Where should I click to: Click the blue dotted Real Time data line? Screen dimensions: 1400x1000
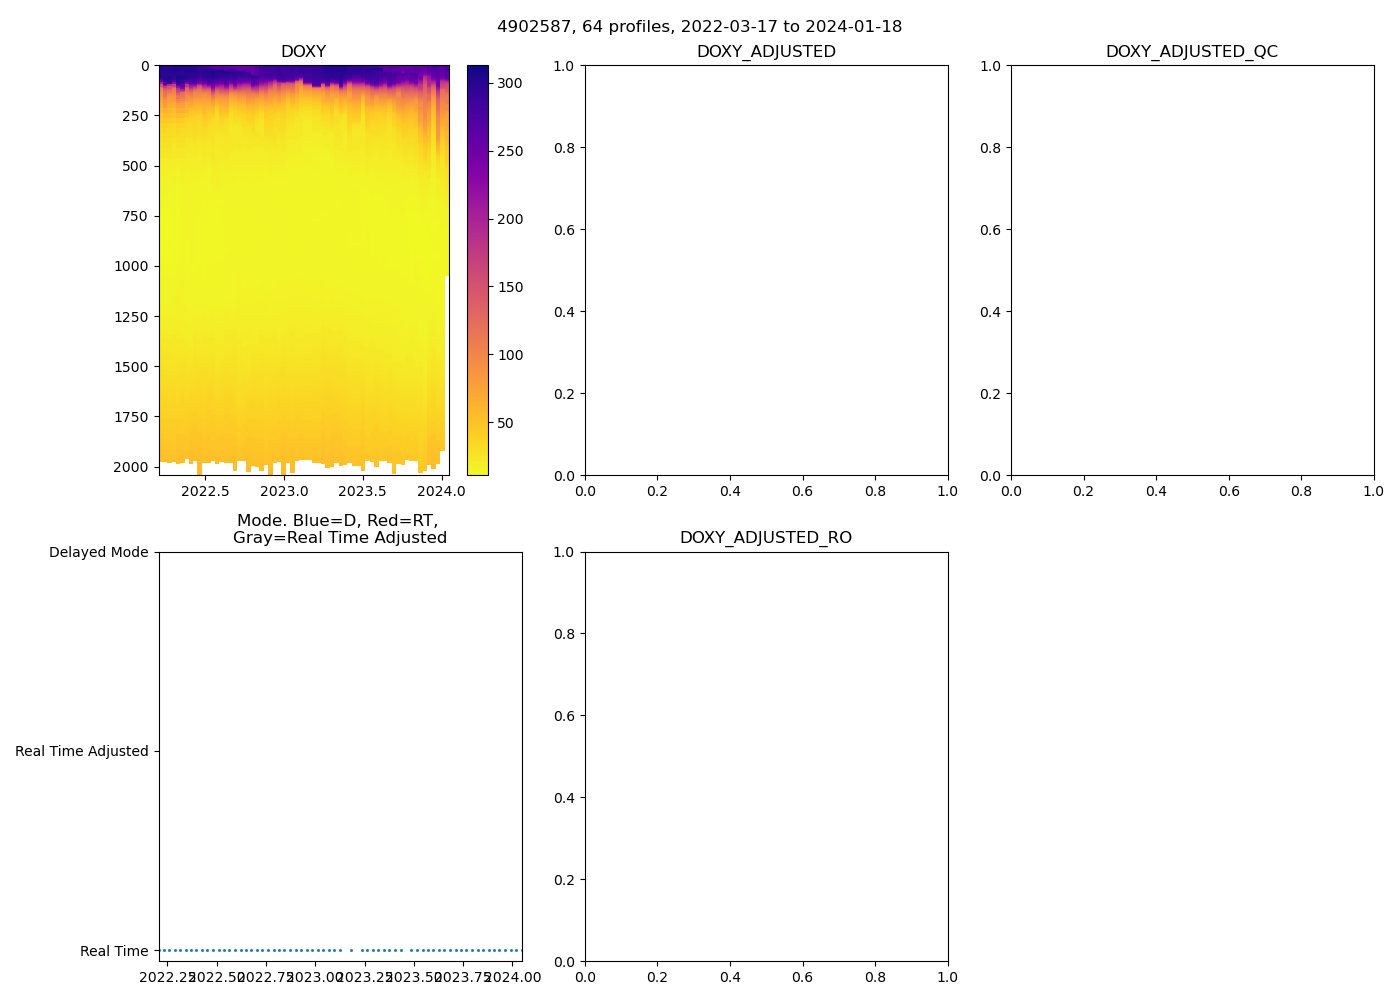pos(250,950)
